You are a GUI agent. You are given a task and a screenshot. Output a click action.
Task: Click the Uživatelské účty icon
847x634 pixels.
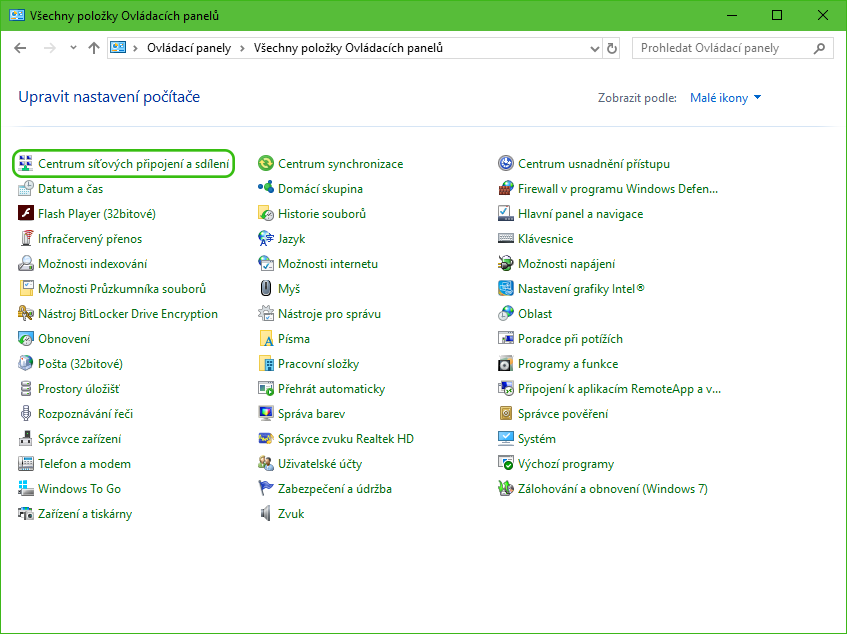pyautogui.click(x=266, y=464)
